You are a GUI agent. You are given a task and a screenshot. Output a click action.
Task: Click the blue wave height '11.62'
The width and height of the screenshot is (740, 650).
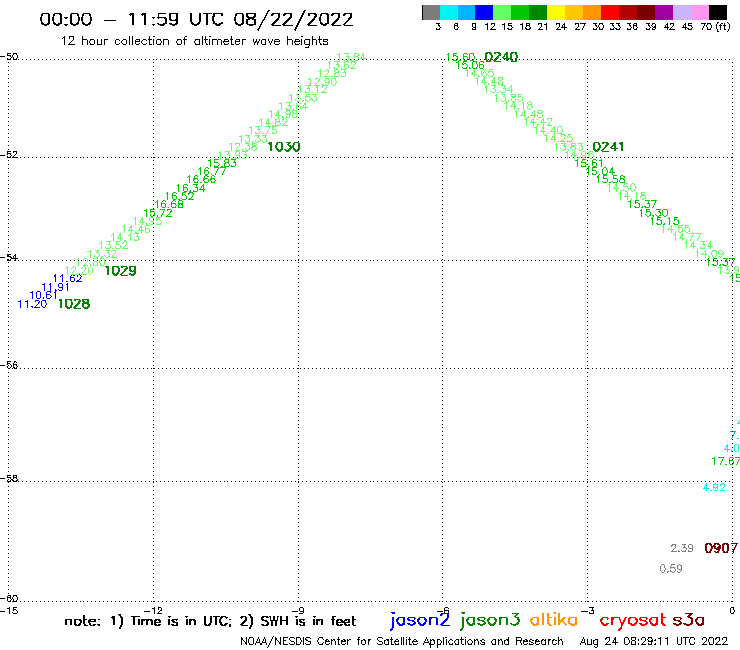(67, 279)
